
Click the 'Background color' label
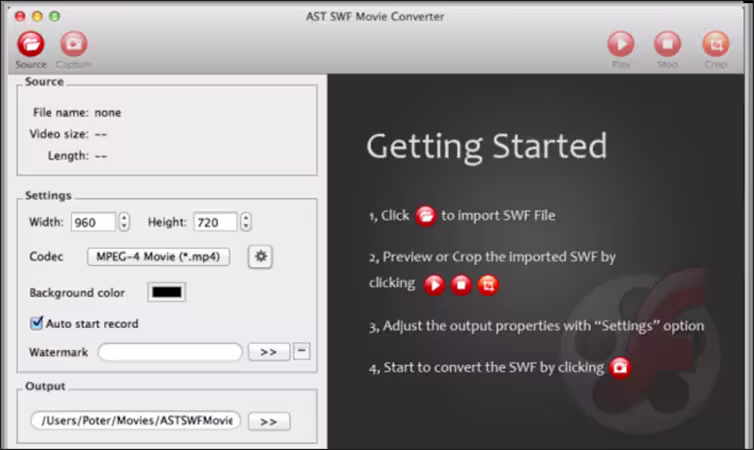pos(77,293)
